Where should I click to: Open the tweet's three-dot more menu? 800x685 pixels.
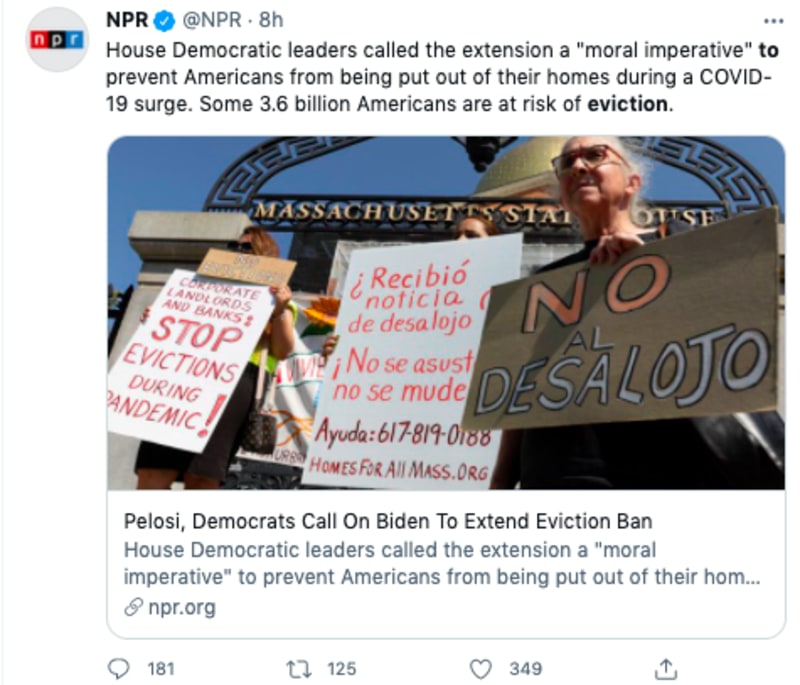tap(774, 20)
